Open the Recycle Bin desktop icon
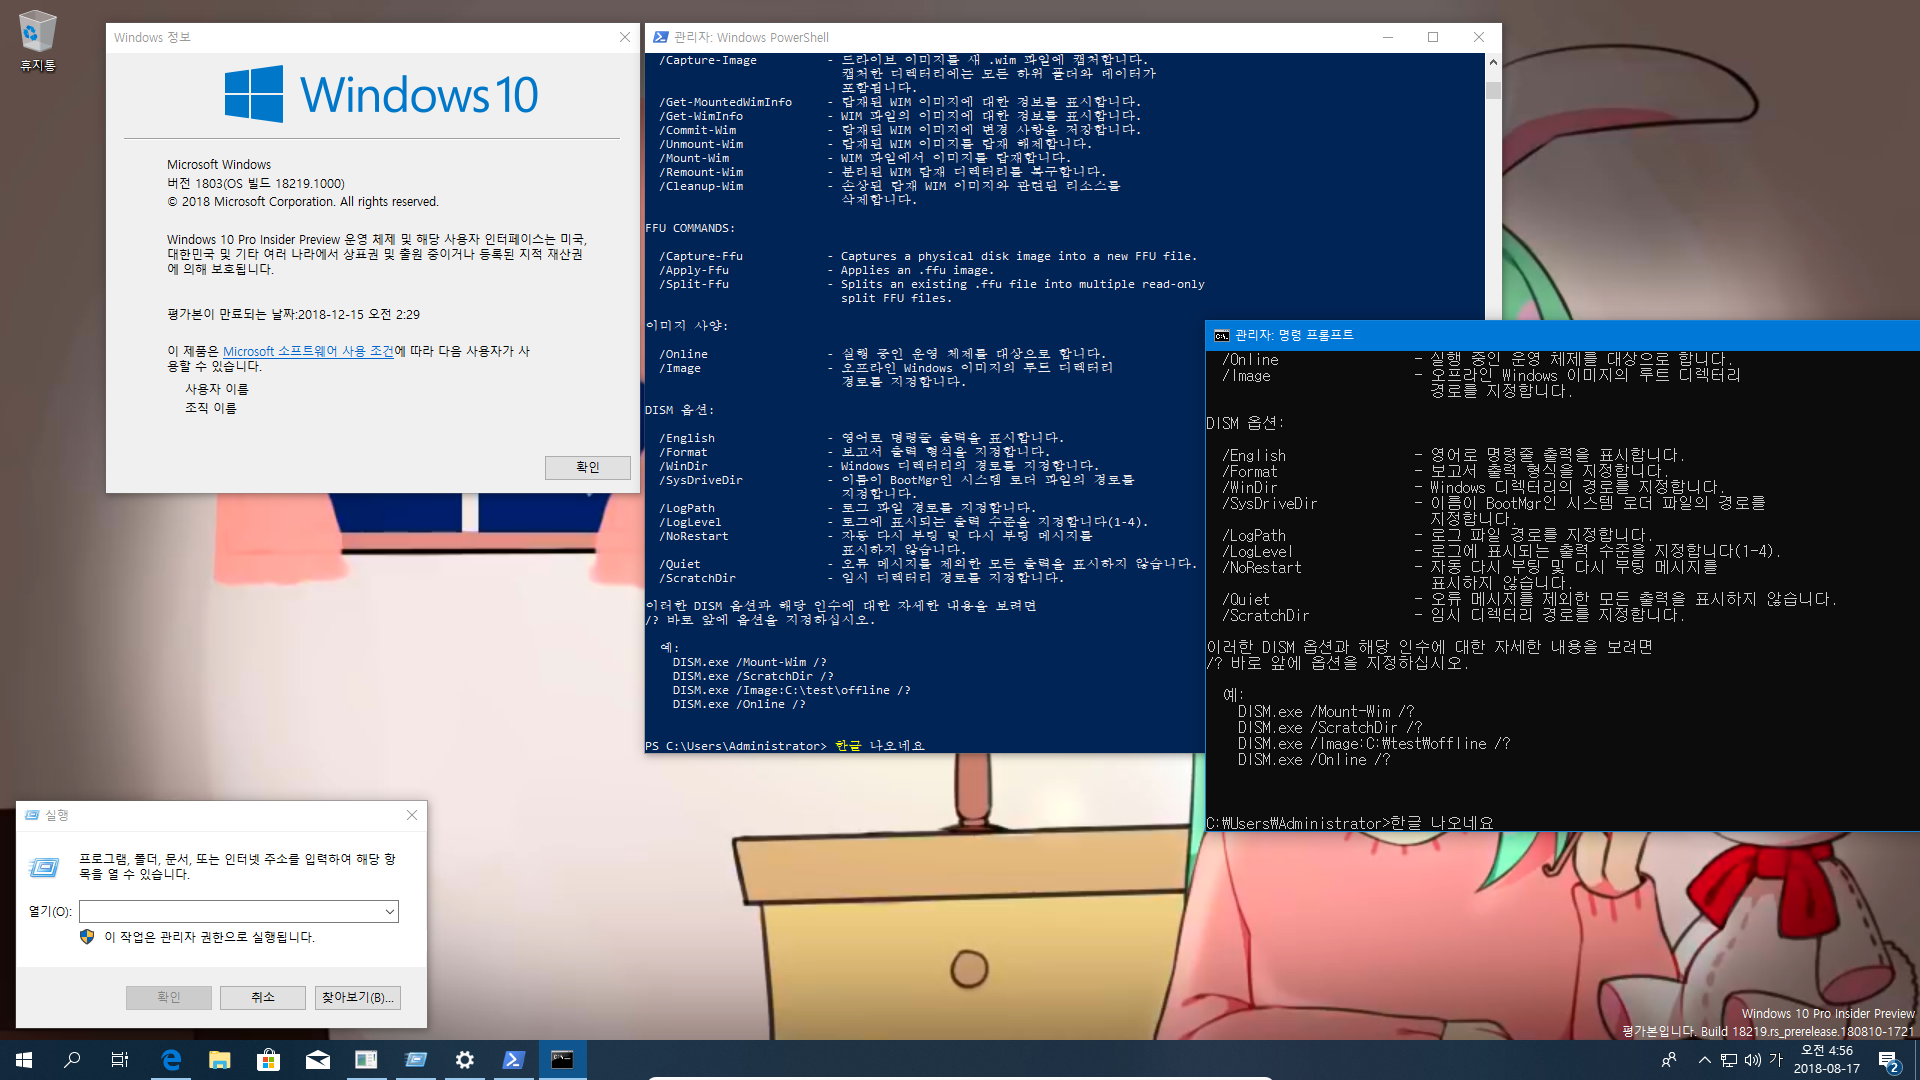The width and height of the screenshot is (1920, 1080). [x=37, y=41]
